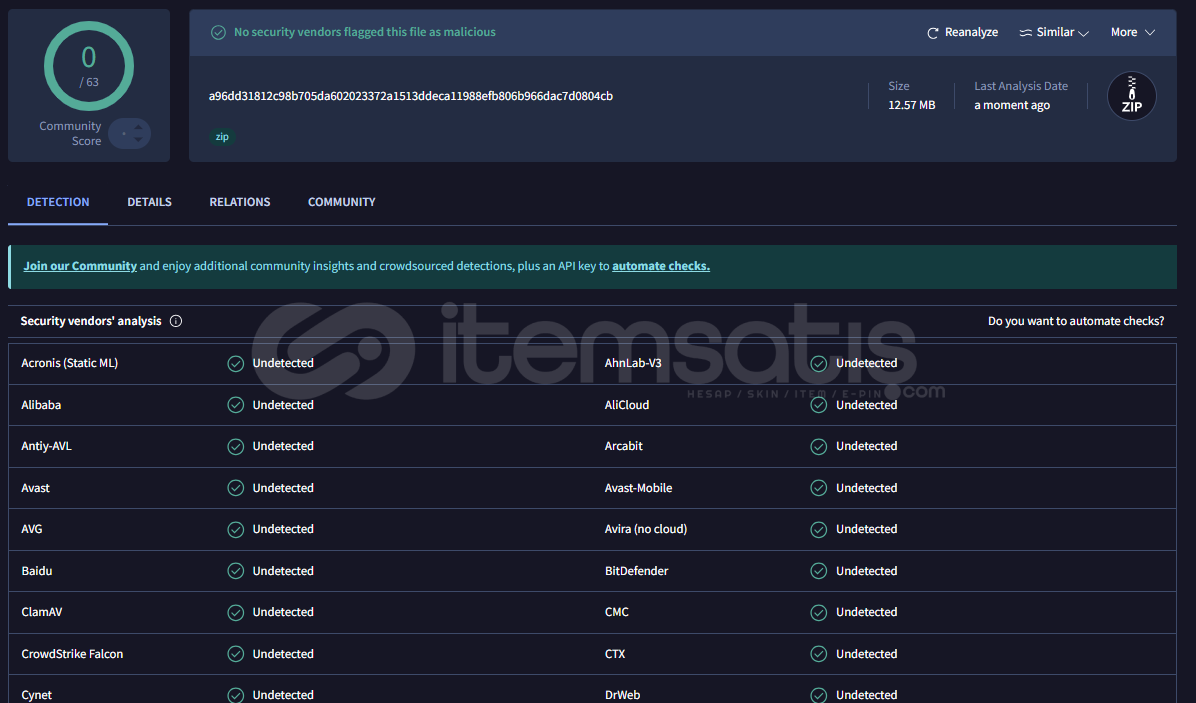Click the check icon for Cynet result

point(236,695)
